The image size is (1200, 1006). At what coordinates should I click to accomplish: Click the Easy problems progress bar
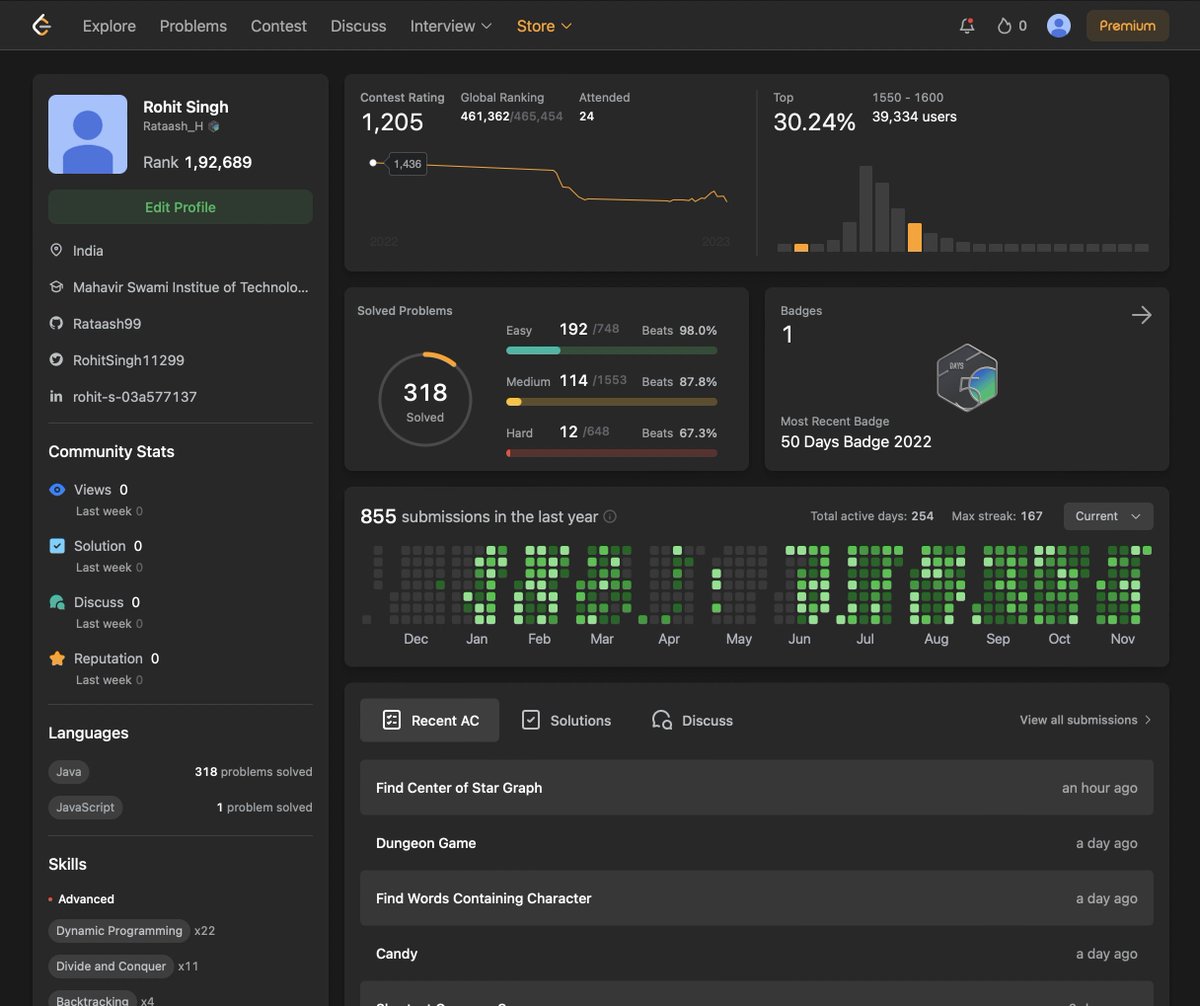(x=611, y=350)
